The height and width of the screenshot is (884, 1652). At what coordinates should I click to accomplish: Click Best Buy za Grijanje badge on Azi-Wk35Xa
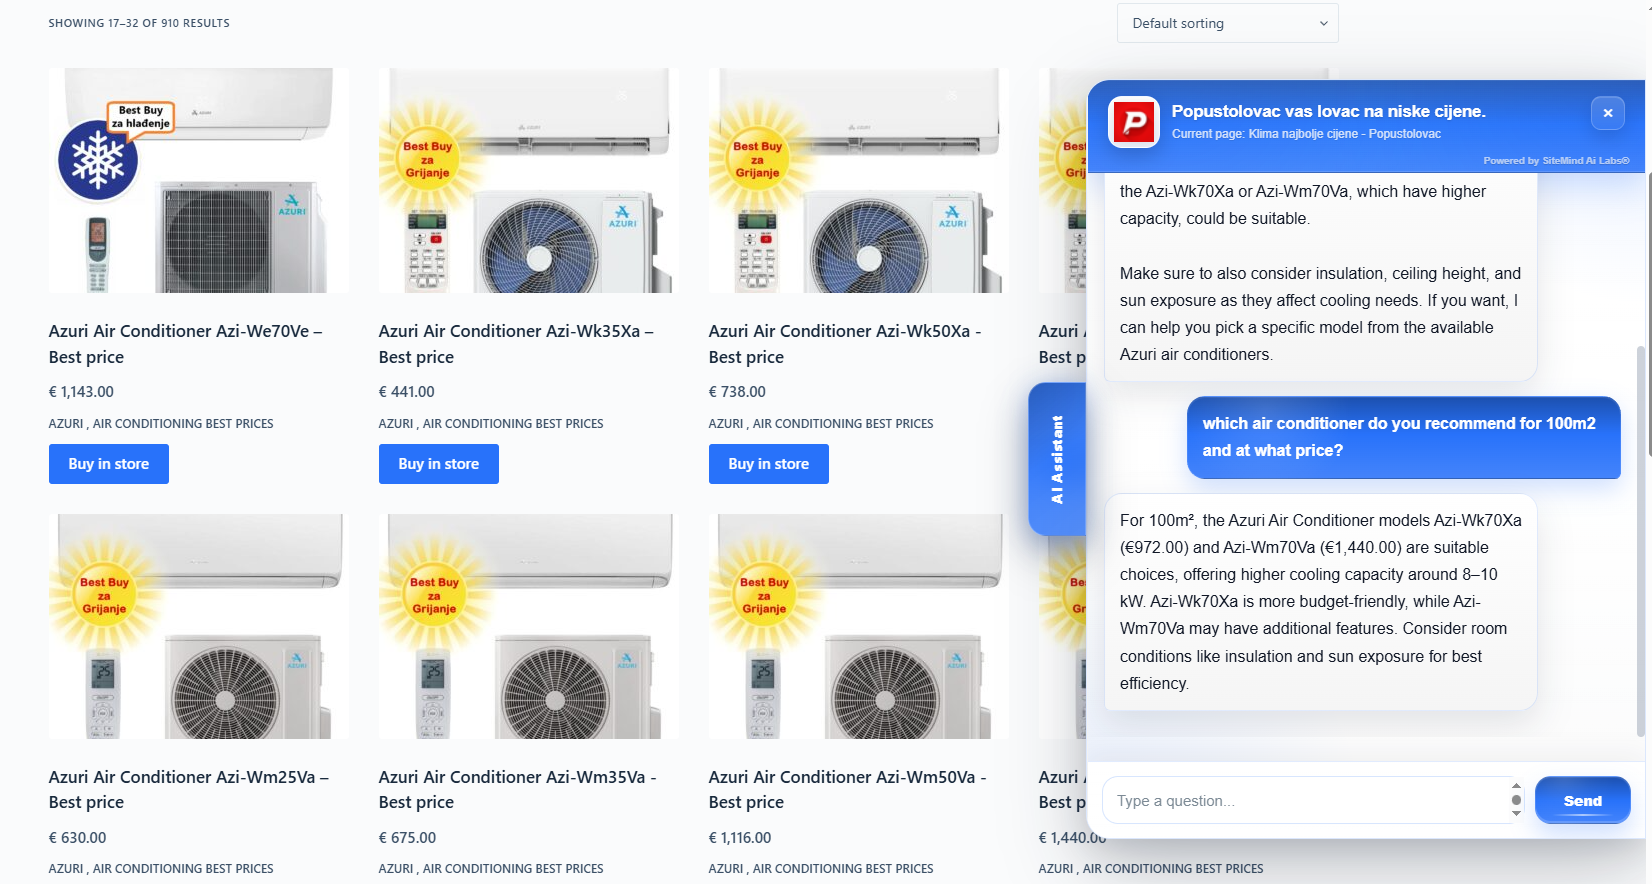click(x=428, y=159)
